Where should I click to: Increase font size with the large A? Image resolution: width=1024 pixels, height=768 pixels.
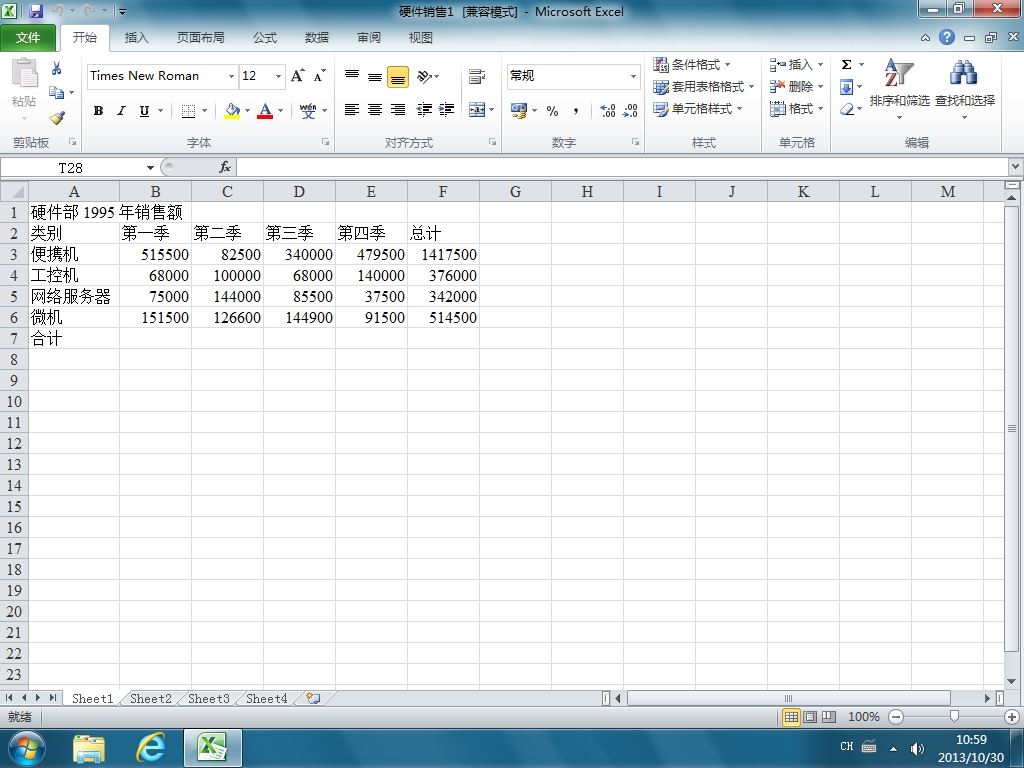(x=298, y=76)
